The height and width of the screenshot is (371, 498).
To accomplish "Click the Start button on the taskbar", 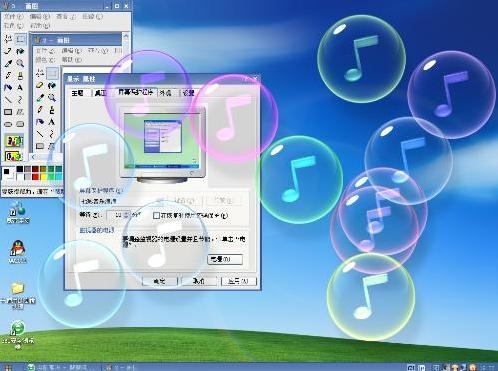I will pyautogui.click(x=9, y=367).
